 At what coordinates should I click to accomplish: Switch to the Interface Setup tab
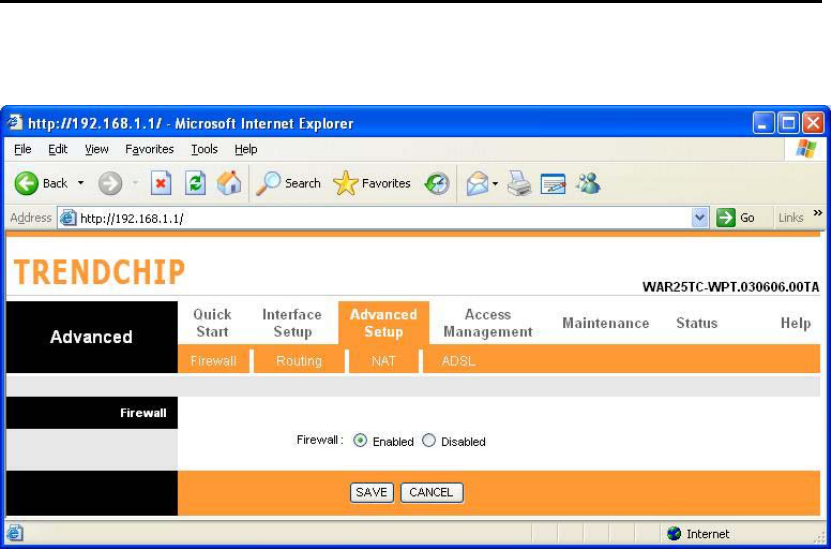coord(292,323)
